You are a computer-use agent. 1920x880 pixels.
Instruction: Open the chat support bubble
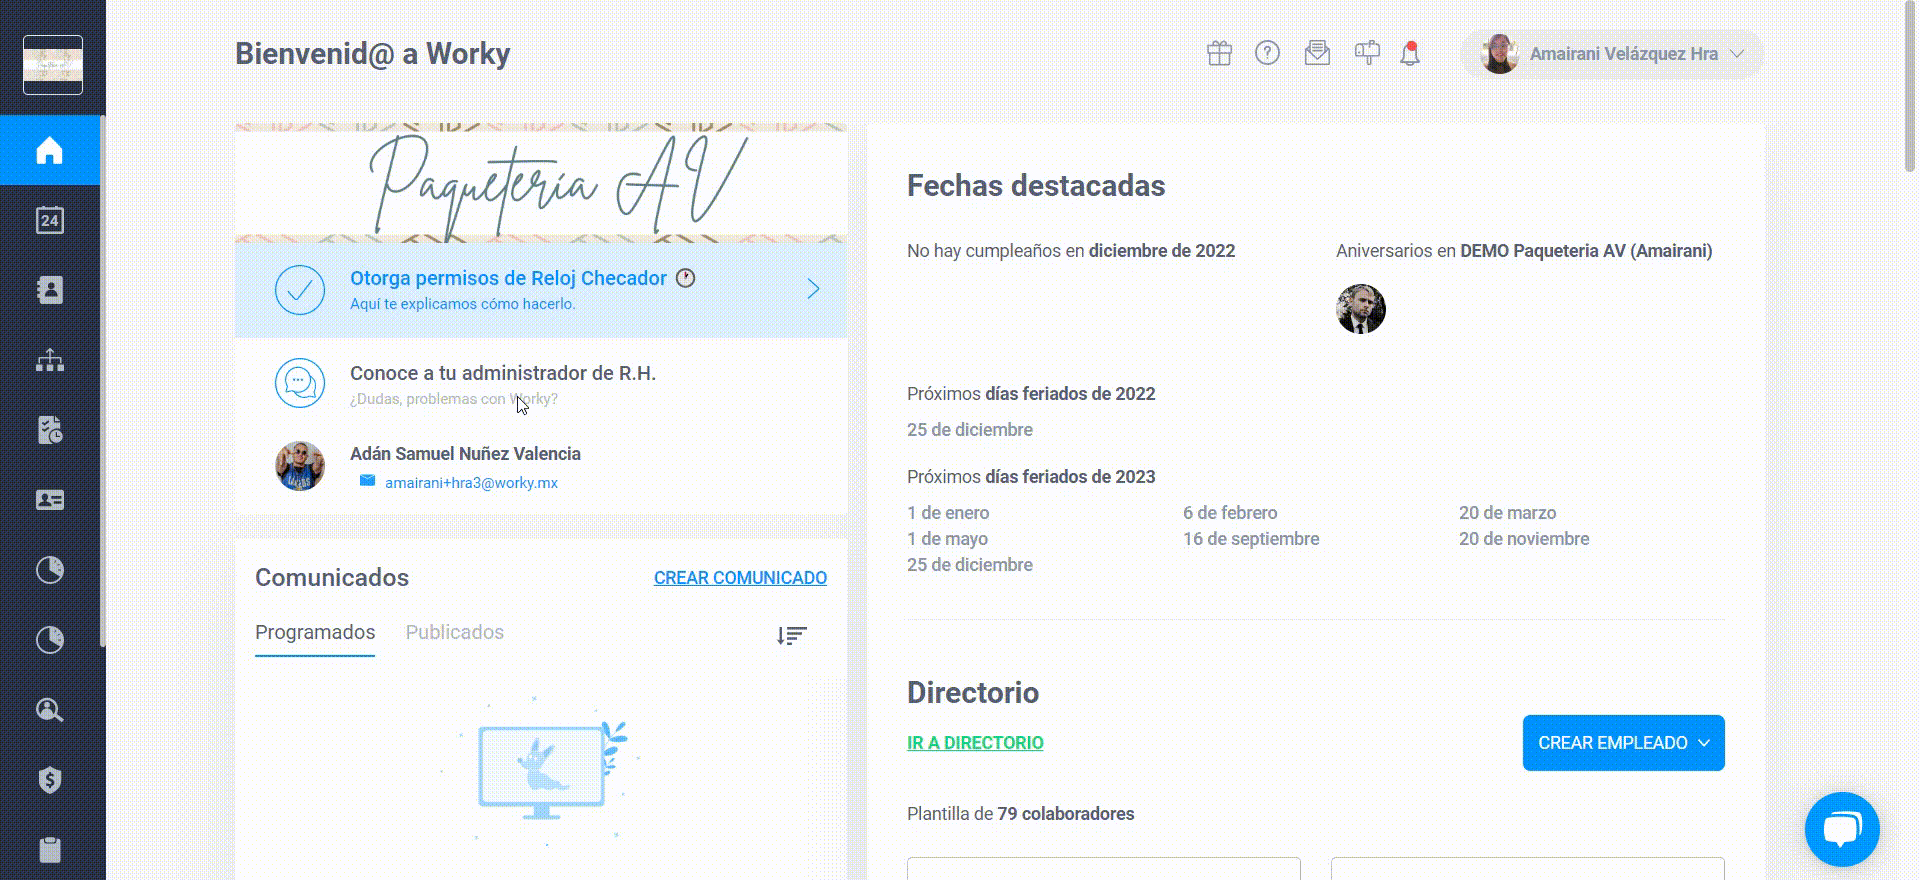coord(1842,829)
